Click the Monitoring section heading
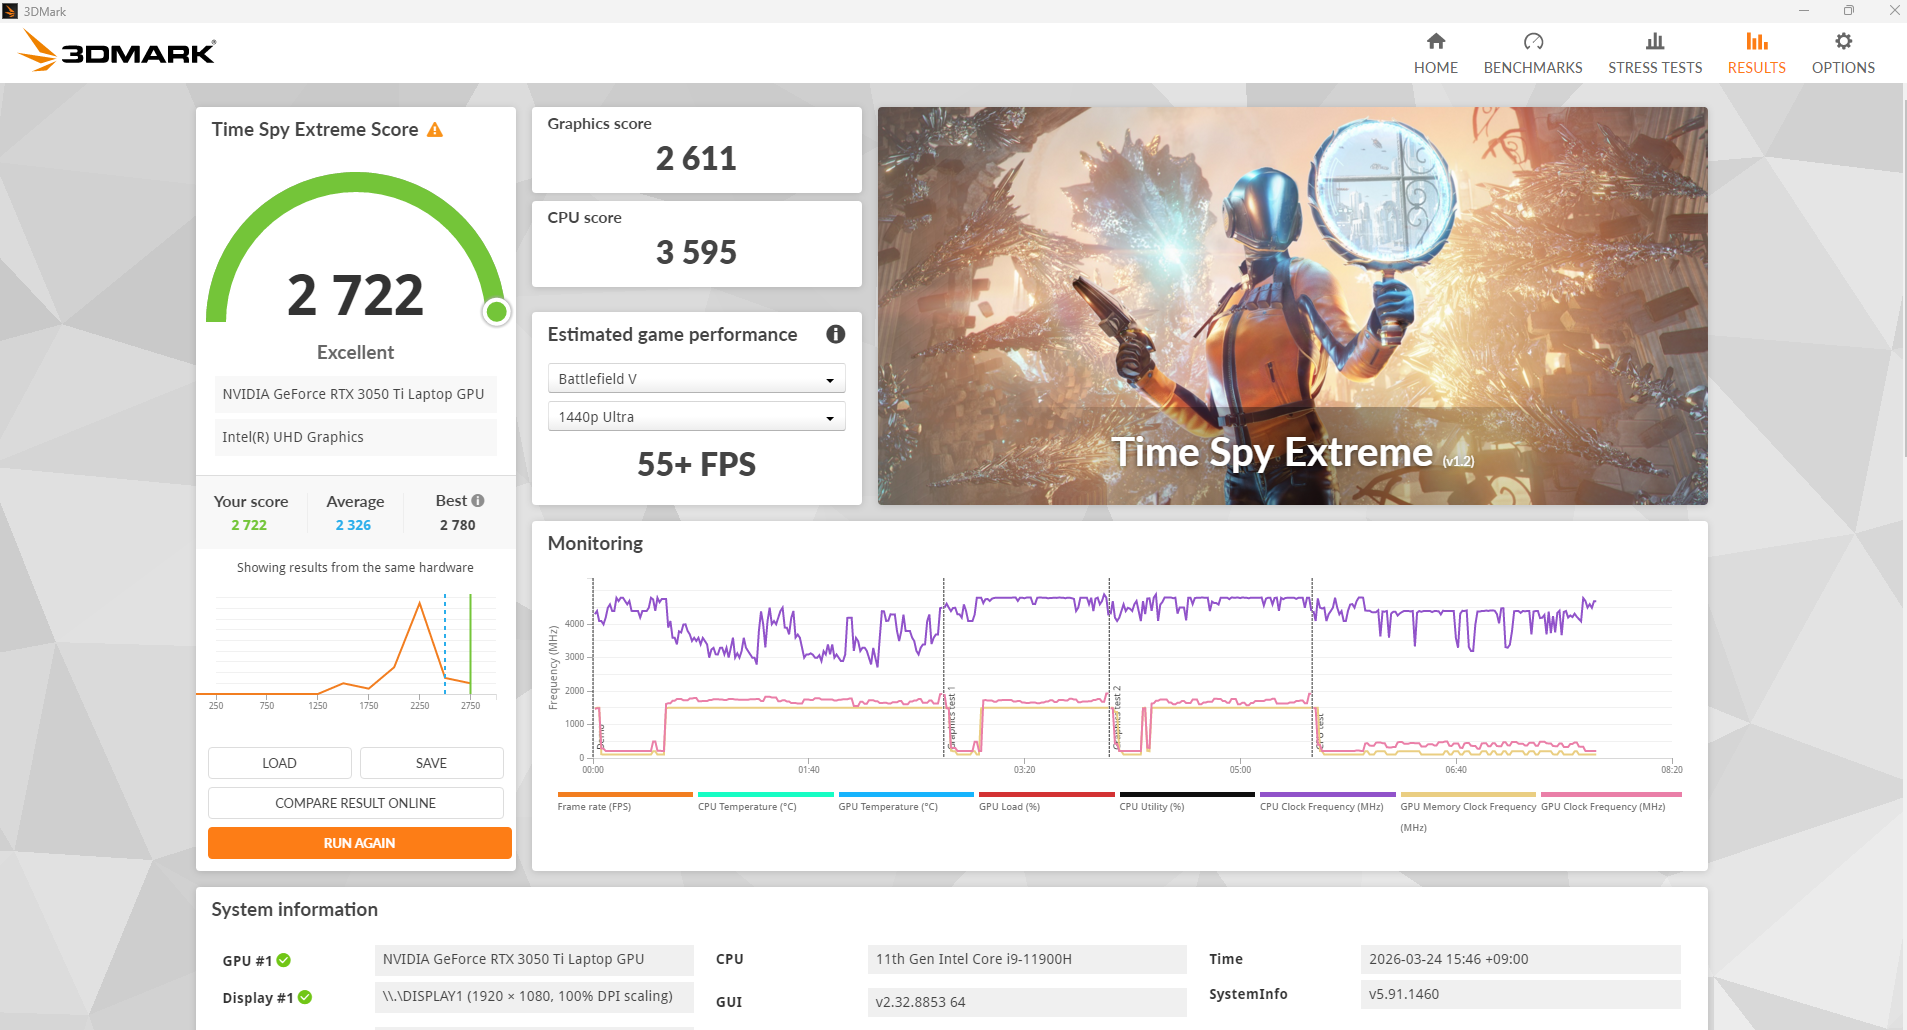This screenshot has height=1030, width=1907. [x=595, y=543]
